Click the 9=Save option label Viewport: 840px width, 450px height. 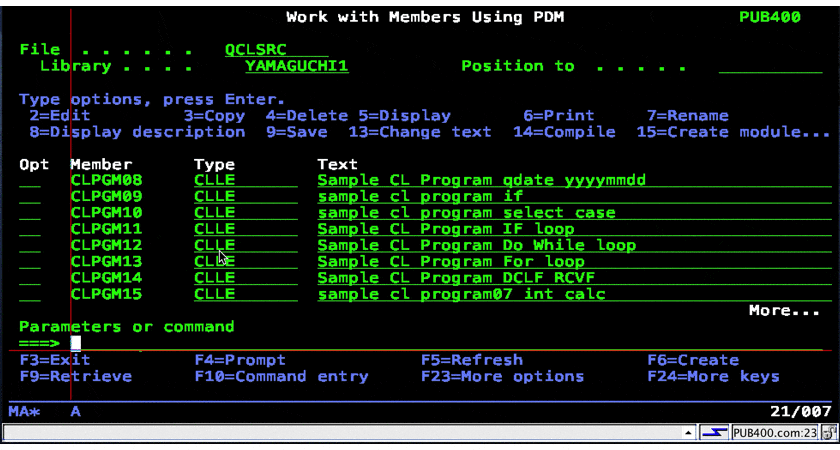coord(297,132)
